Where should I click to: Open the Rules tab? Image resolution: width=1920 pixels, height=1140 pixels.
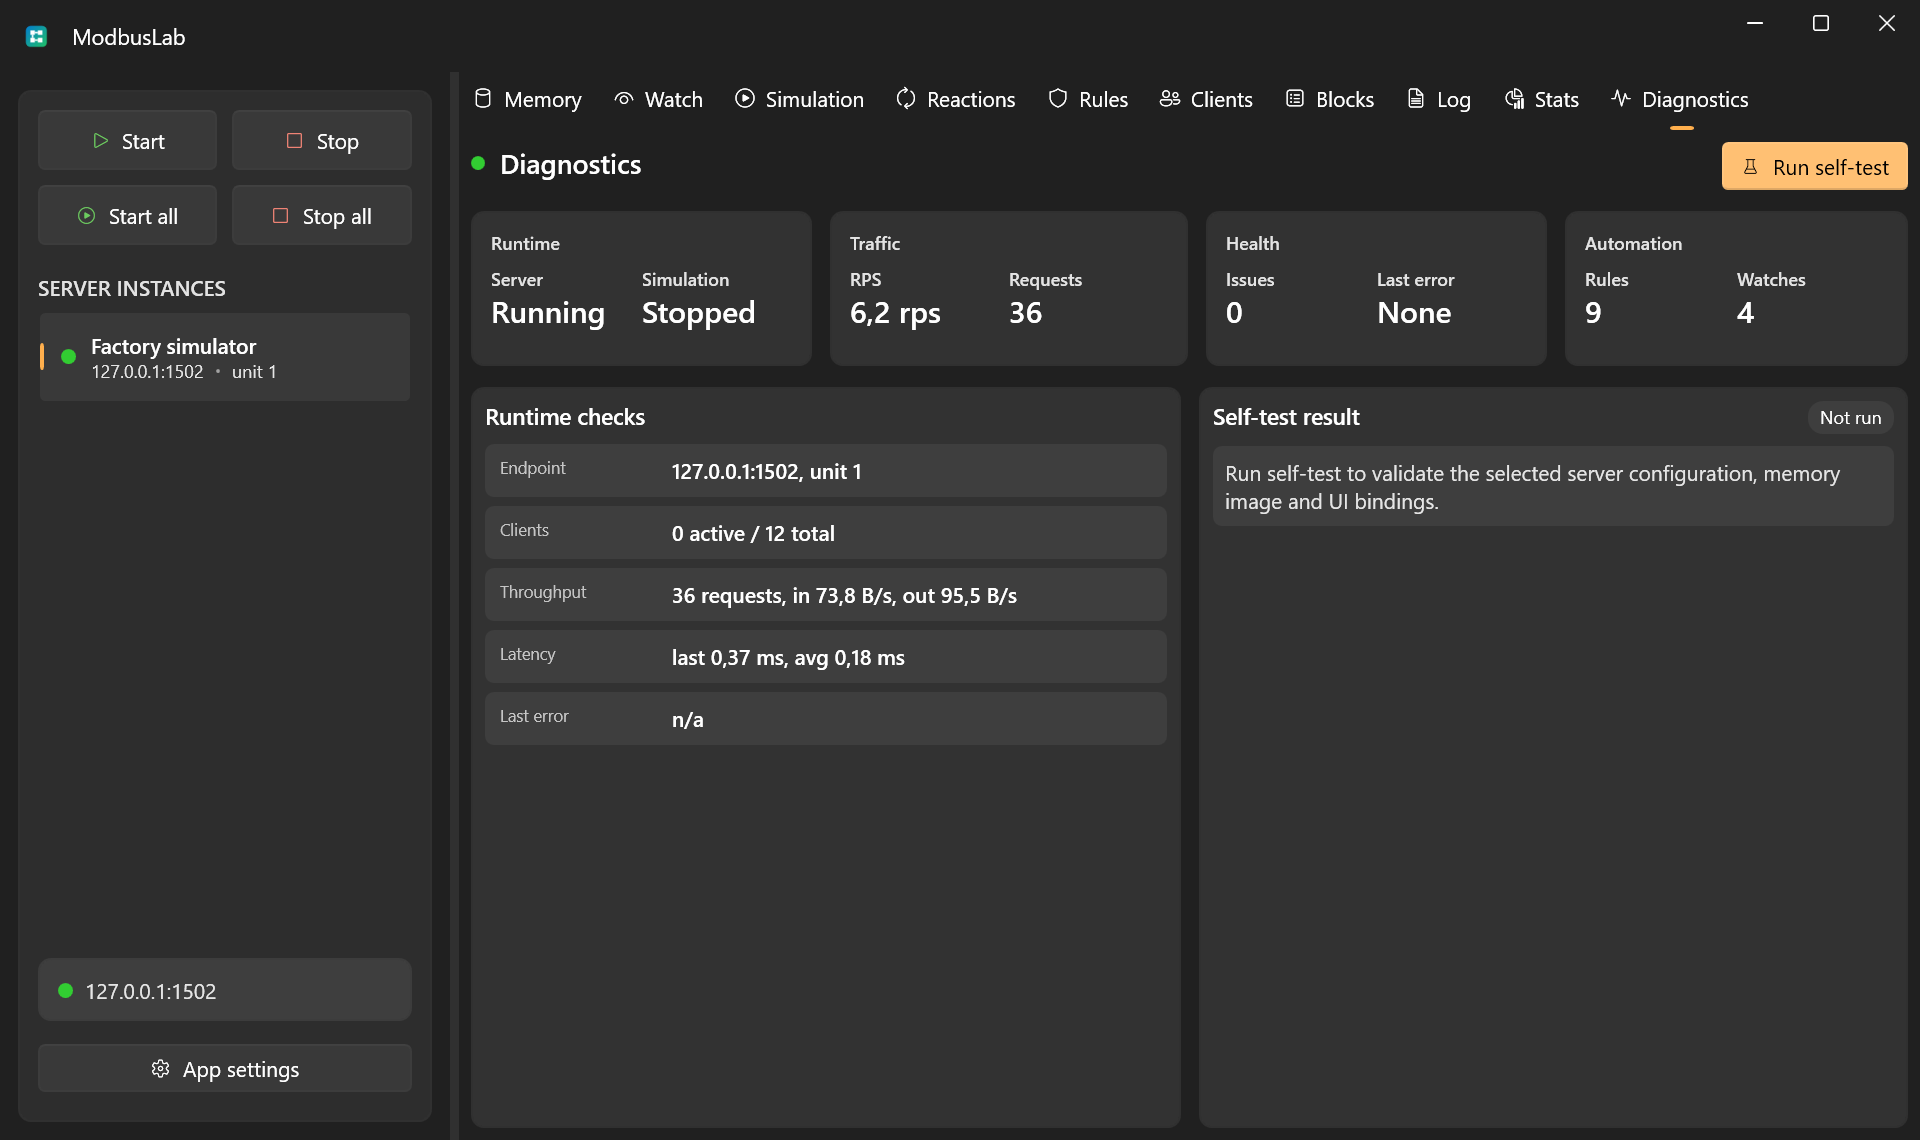1088,99
